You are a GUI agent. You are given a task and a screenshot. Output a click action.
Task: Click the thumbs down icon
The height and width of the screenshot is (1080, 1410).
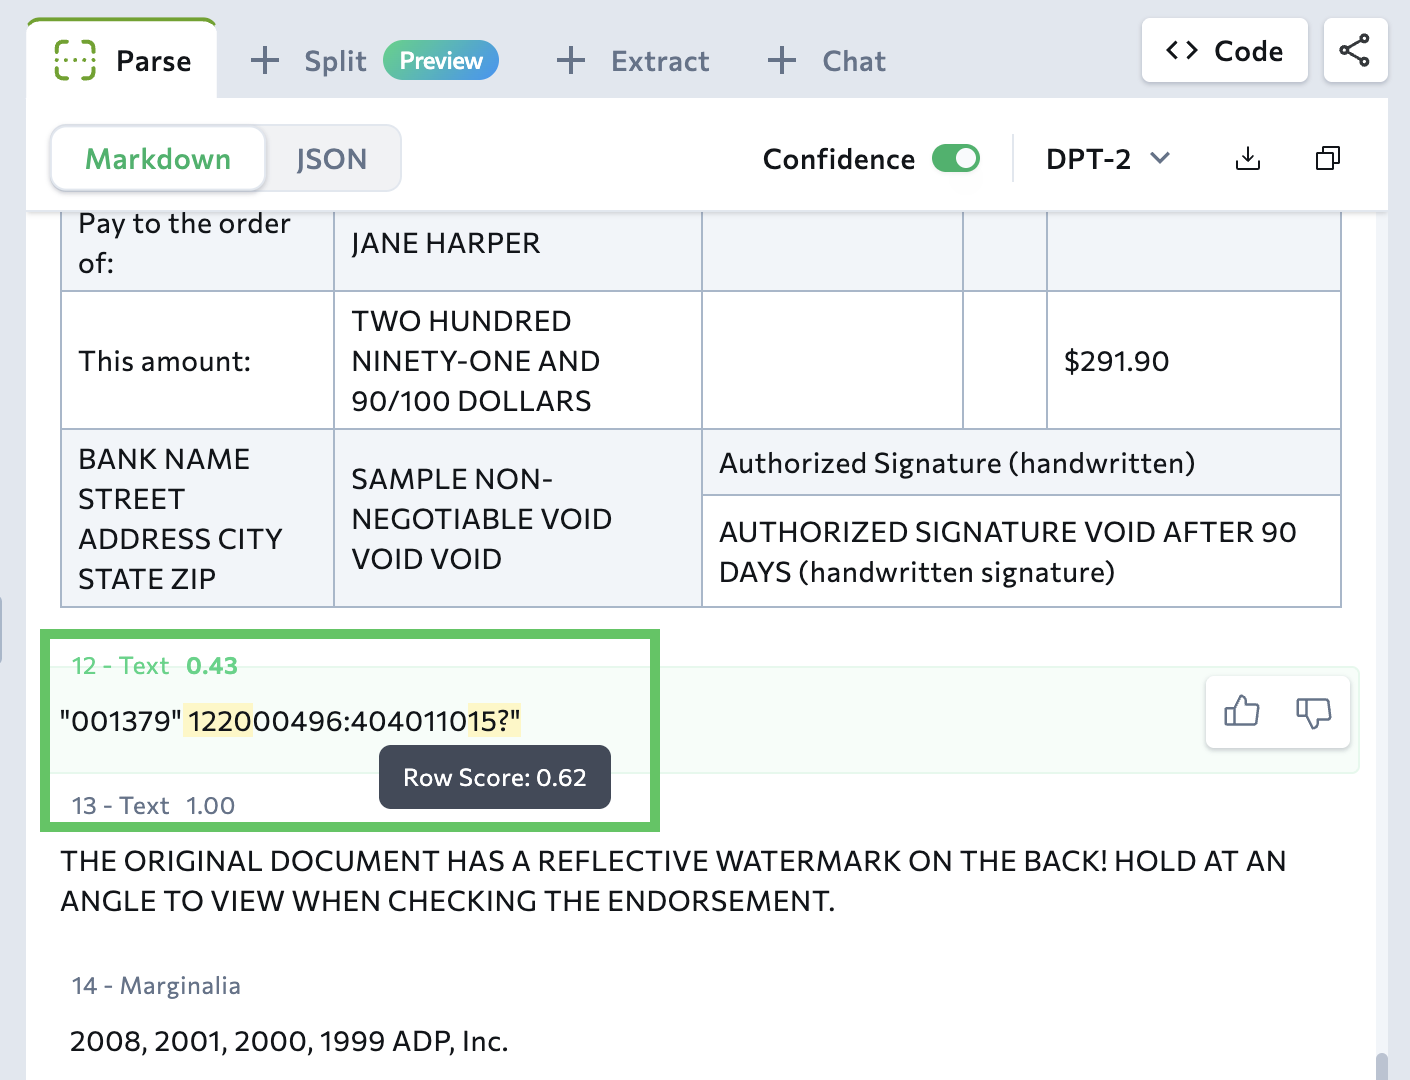[1314, 711]
